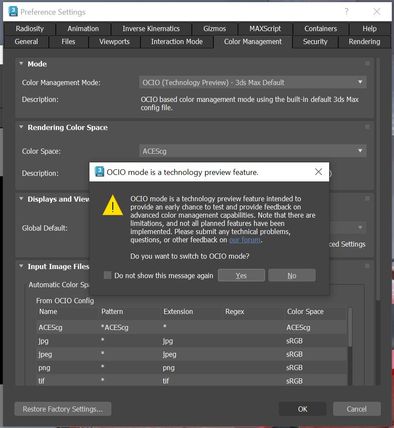Open the Interaction Mode tab
The width and height of the screenshot is (394, 428).
coord(177,42)
